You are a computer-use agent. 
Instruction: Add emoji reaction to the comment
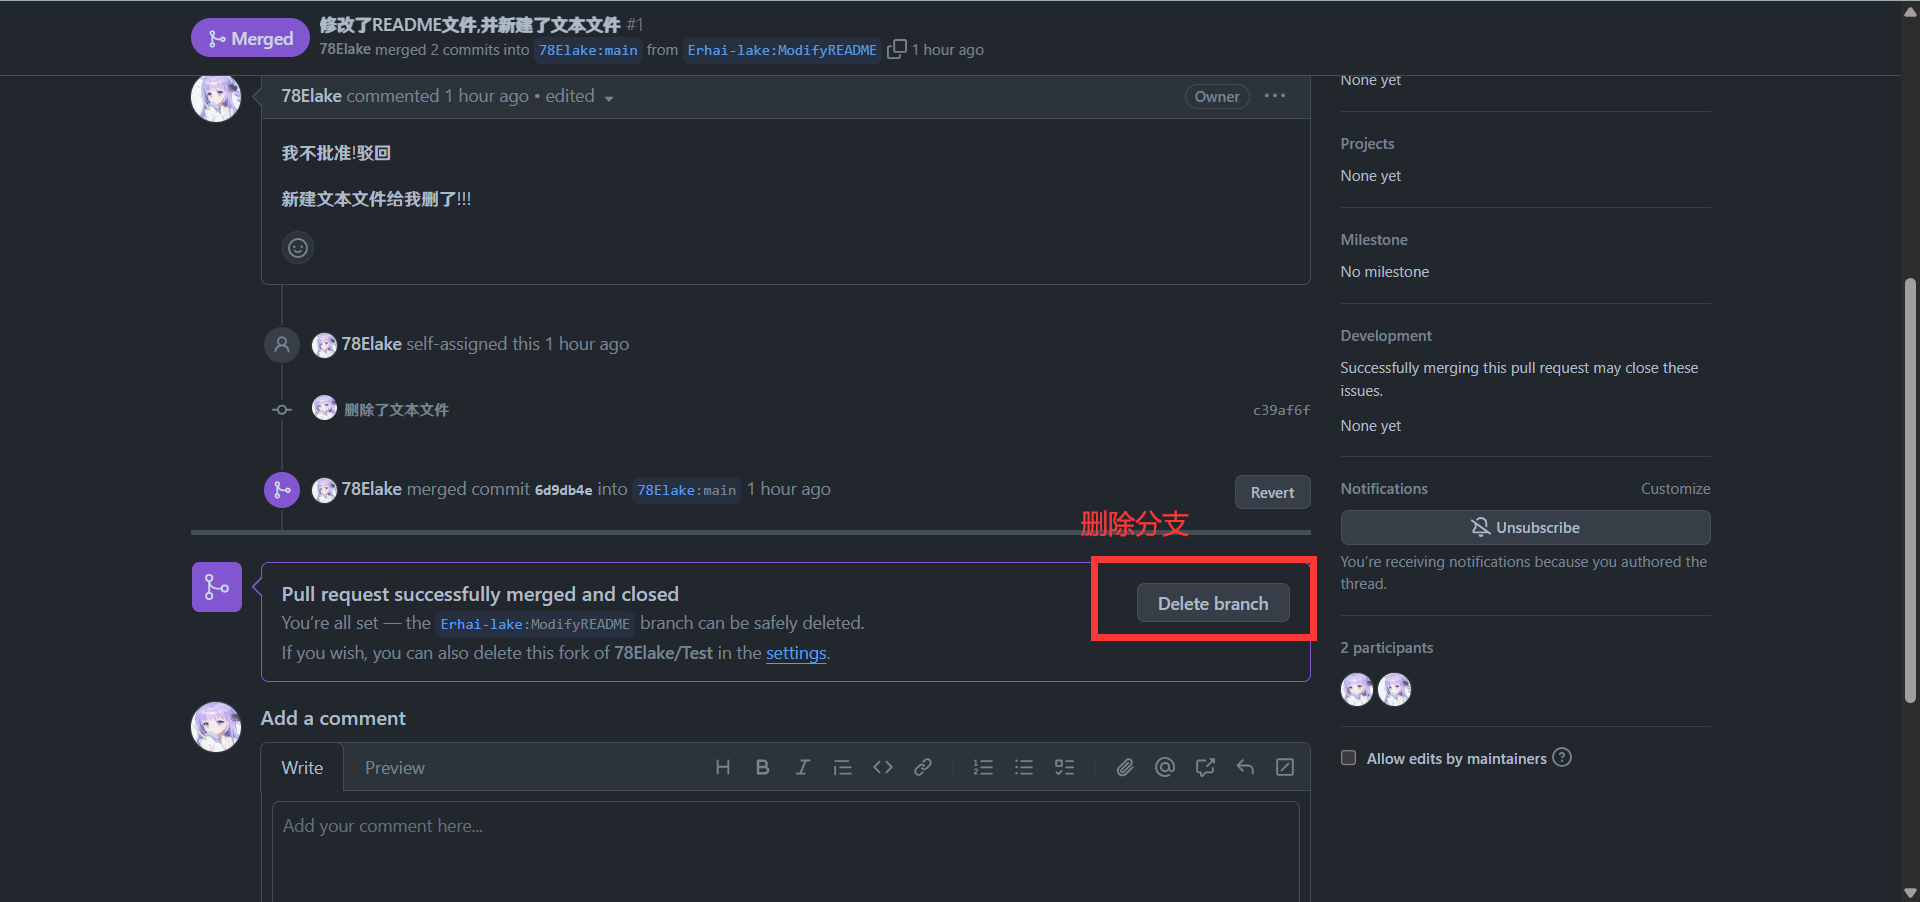tap(298, 248)
